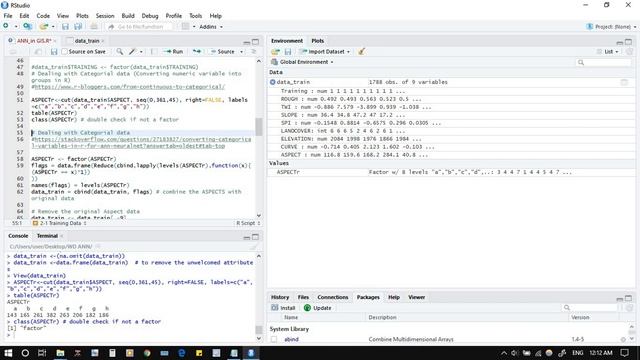
Task: Switch to the data_train tab
Action: 87,41
